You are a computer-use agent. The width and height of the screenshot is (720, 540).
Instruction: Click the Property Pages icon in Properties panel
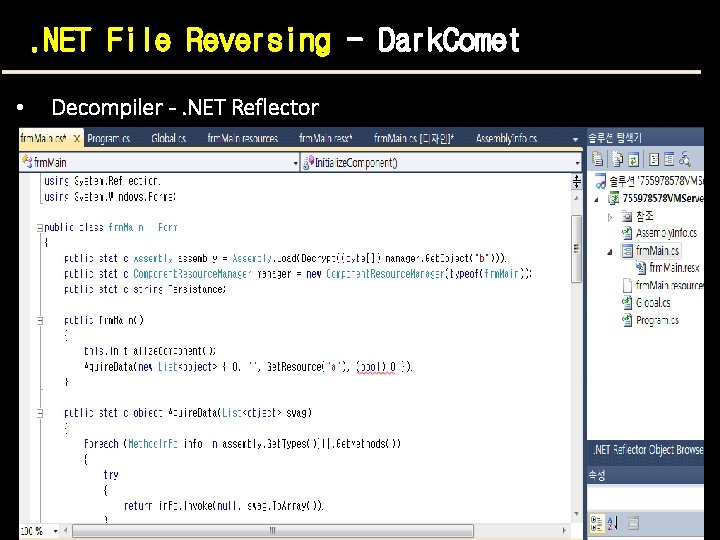point(633,523)
